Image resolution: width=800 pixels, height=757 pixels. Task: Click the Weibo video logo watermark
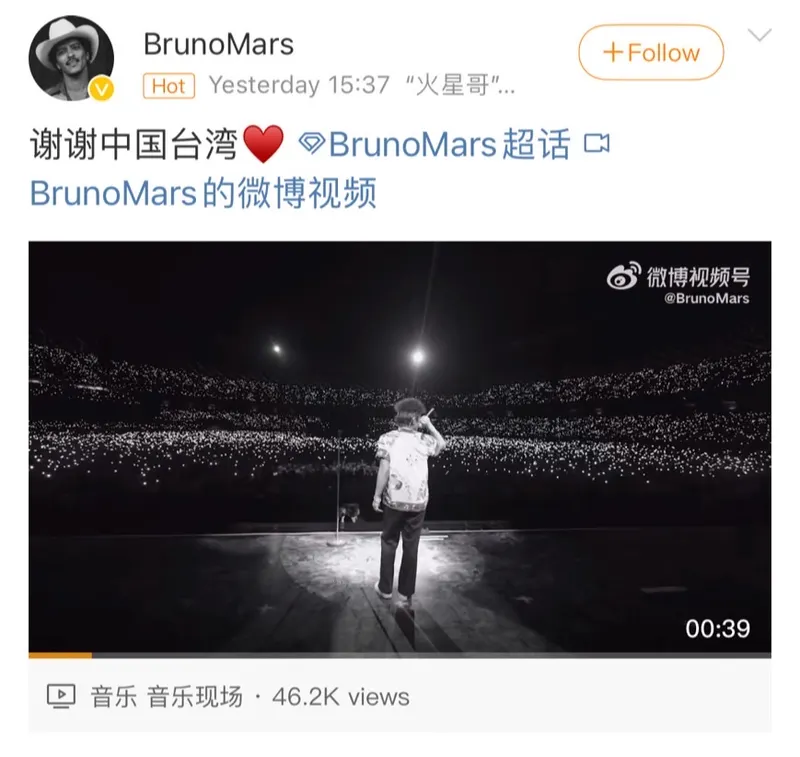(x=623, y=275)
